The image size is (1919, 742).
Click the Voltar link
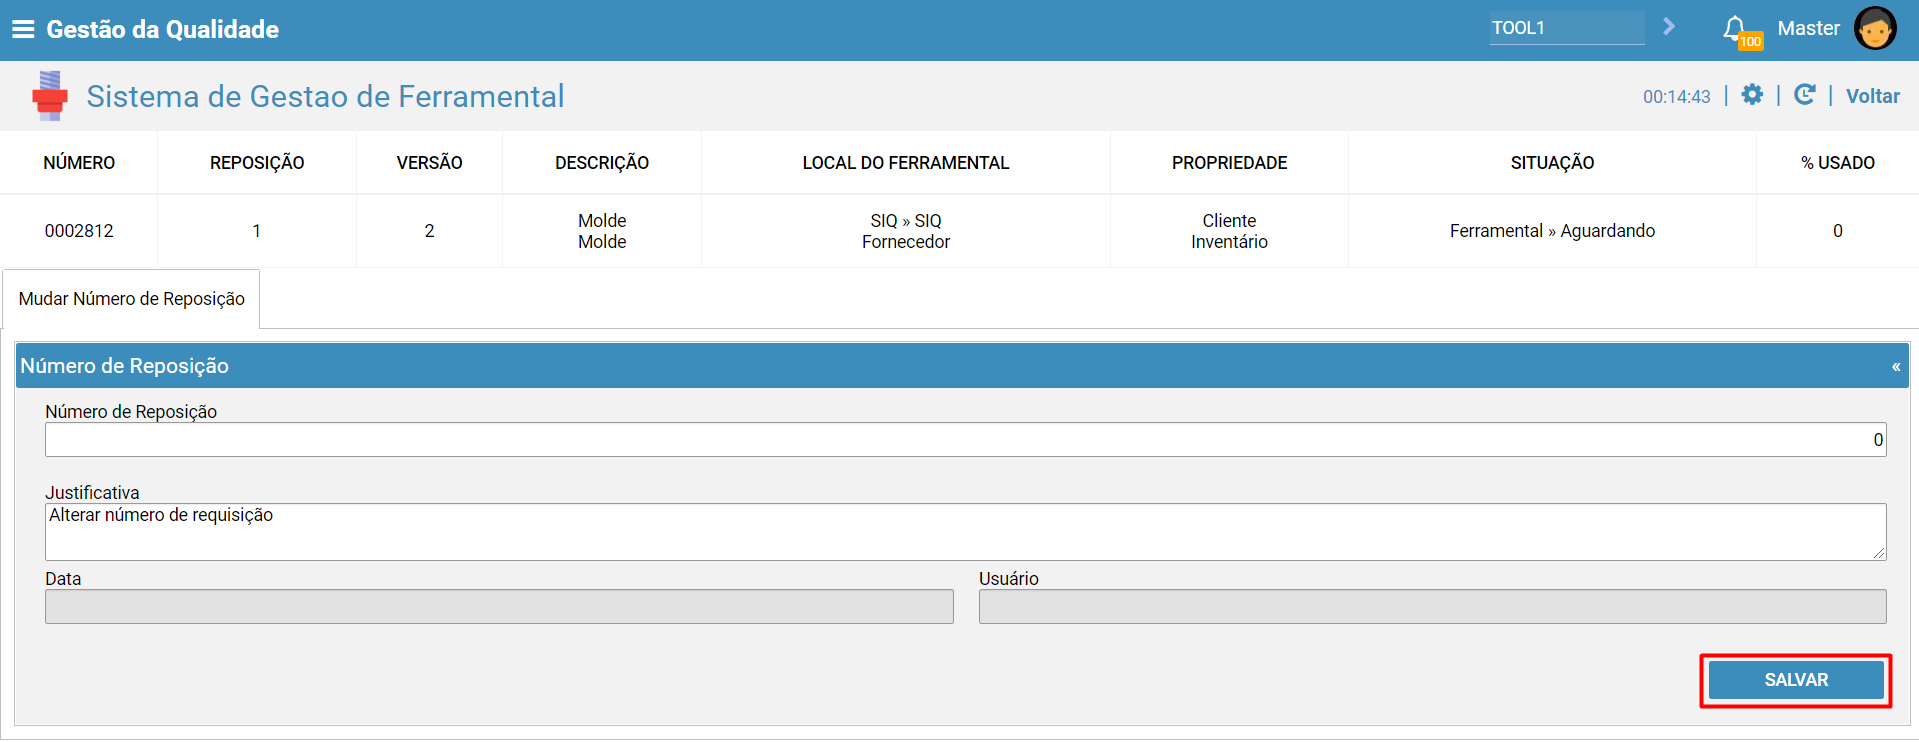point(1872,96)
